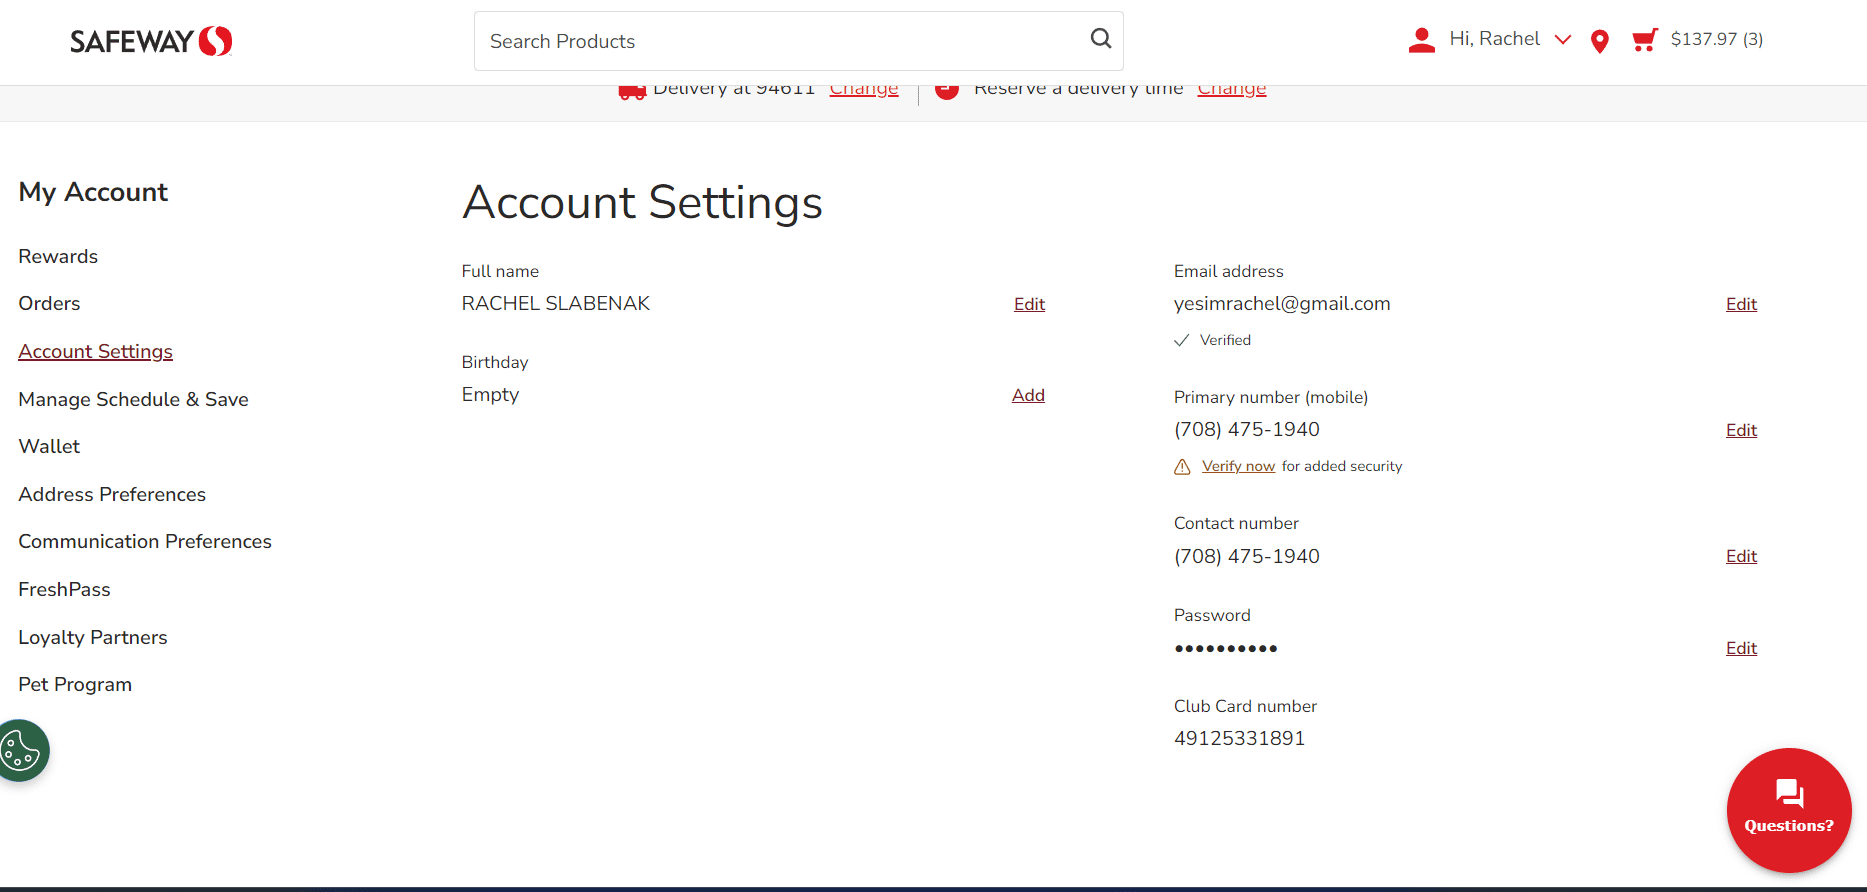Image resolution: width=1867 pixels, height=892 pixels.
Task: Click the cart total $137.97 (3)
Action: pos(1717,40)
